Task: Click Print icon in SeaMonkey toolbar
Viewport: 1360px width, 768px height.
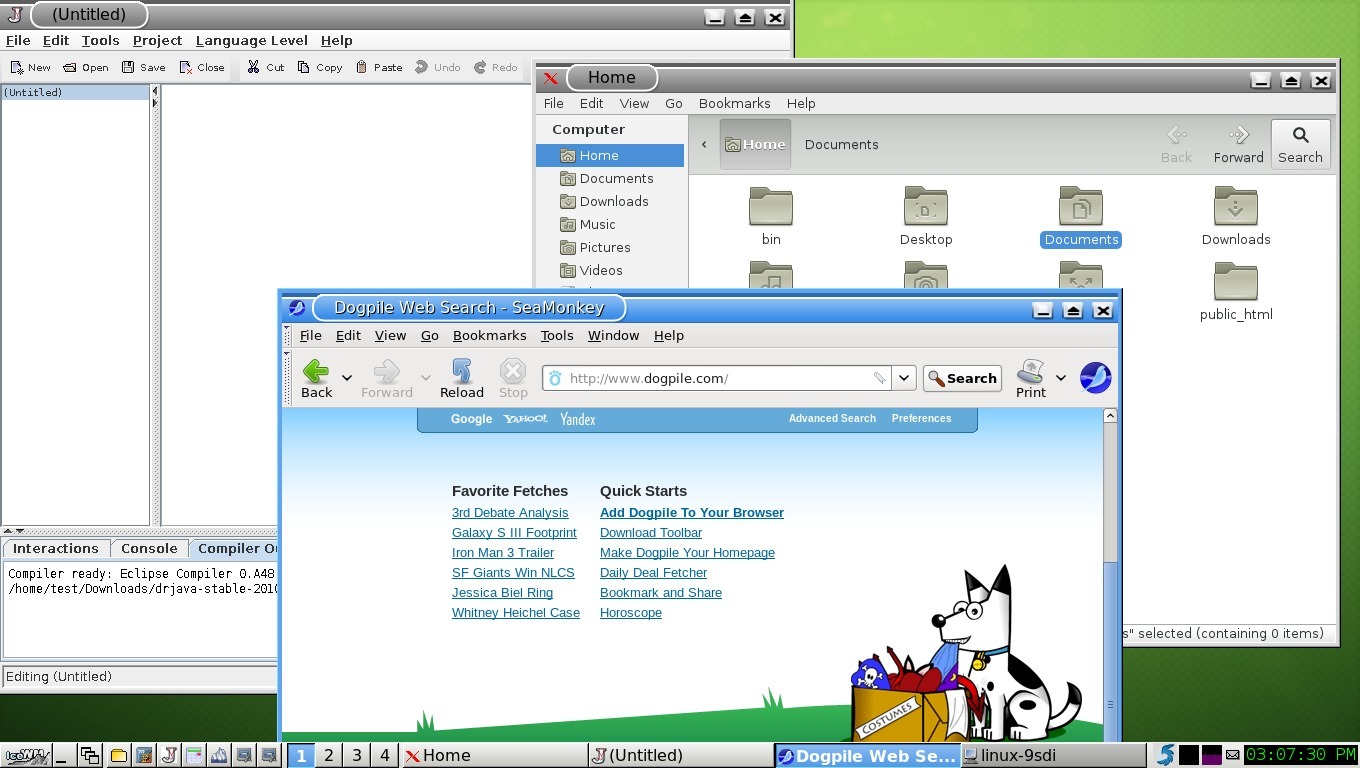Action: pyautogui.click(x=1031, y=378)
